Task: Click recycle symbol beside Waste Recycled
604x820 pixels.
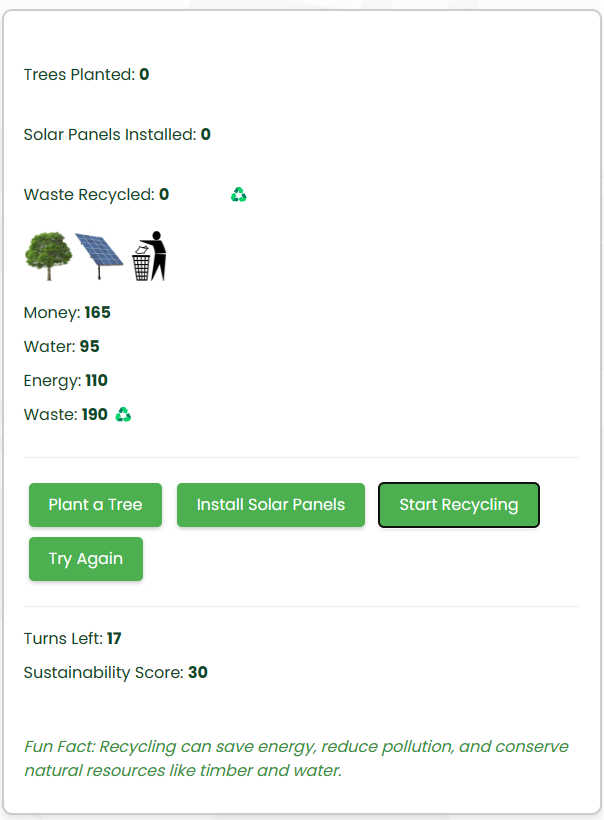Action: tap(238, 195)
